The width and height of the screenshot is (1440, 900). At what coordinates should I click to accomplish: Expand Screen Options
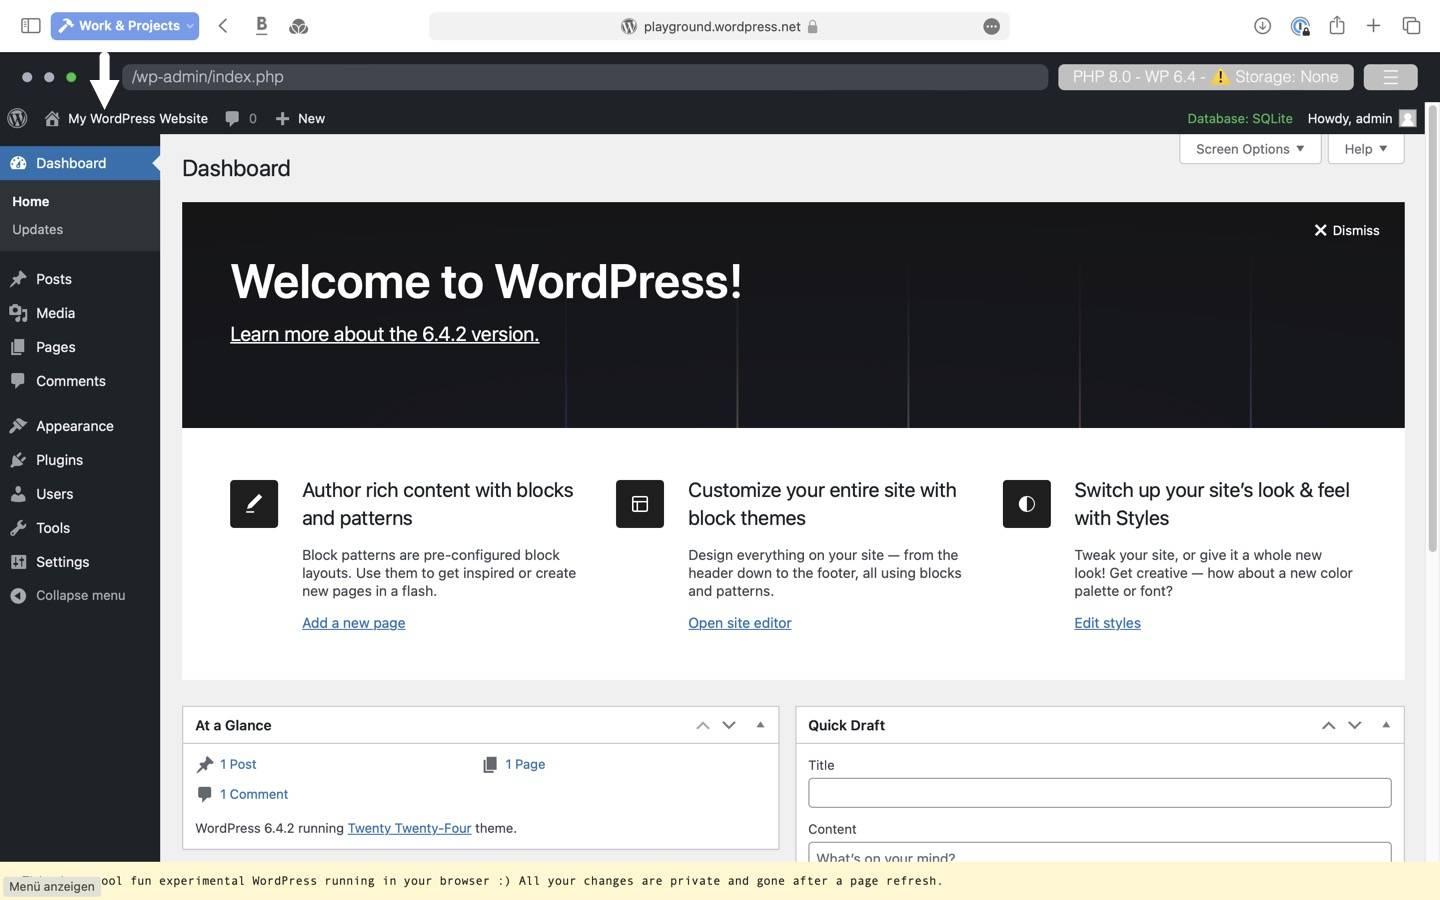tap(1250, 149)
